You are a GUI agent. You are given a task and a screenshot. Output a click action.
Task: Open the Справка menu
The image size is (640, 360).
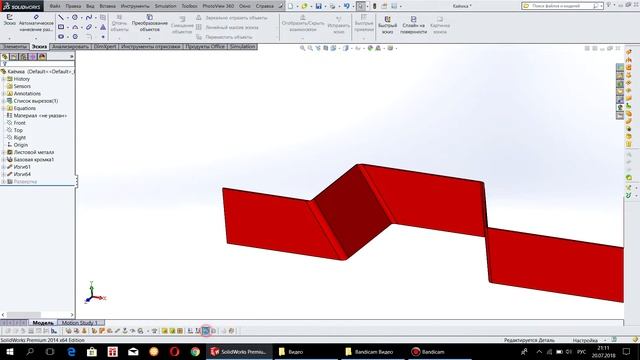[x=264, y=6]
